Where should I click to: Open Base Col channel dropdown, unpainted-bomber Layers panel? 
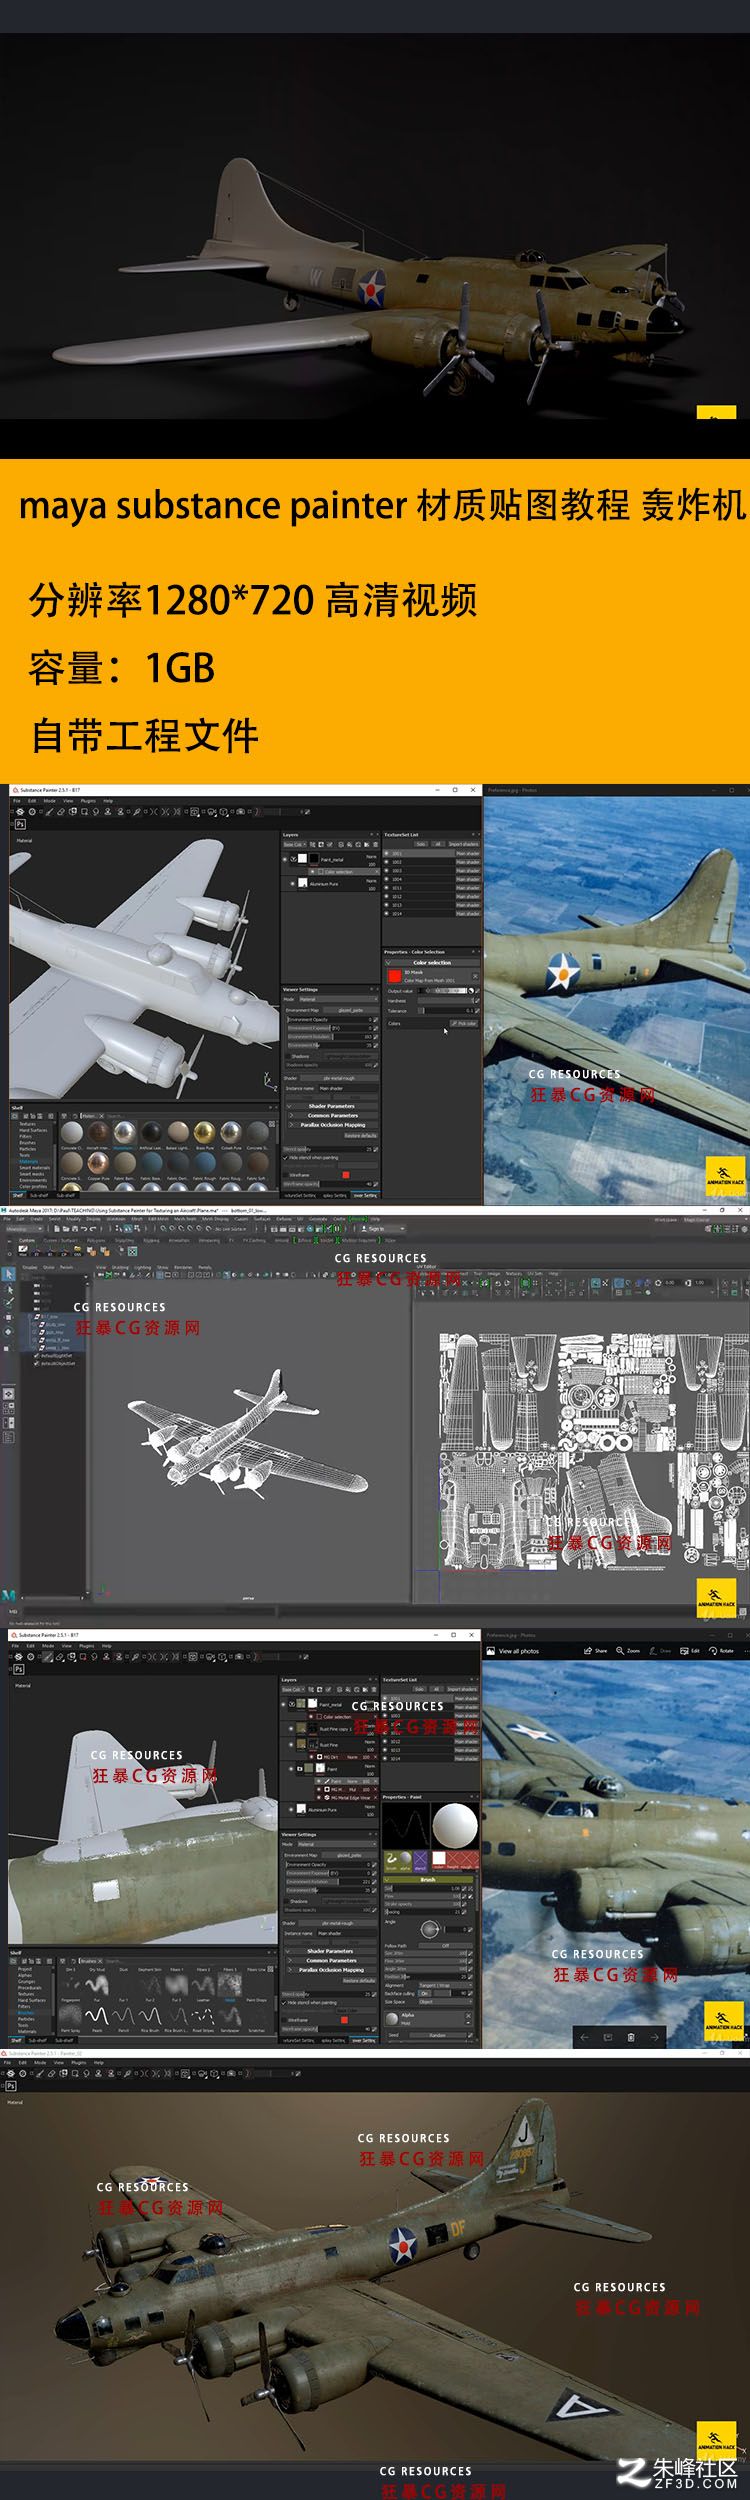pos(295,844)
